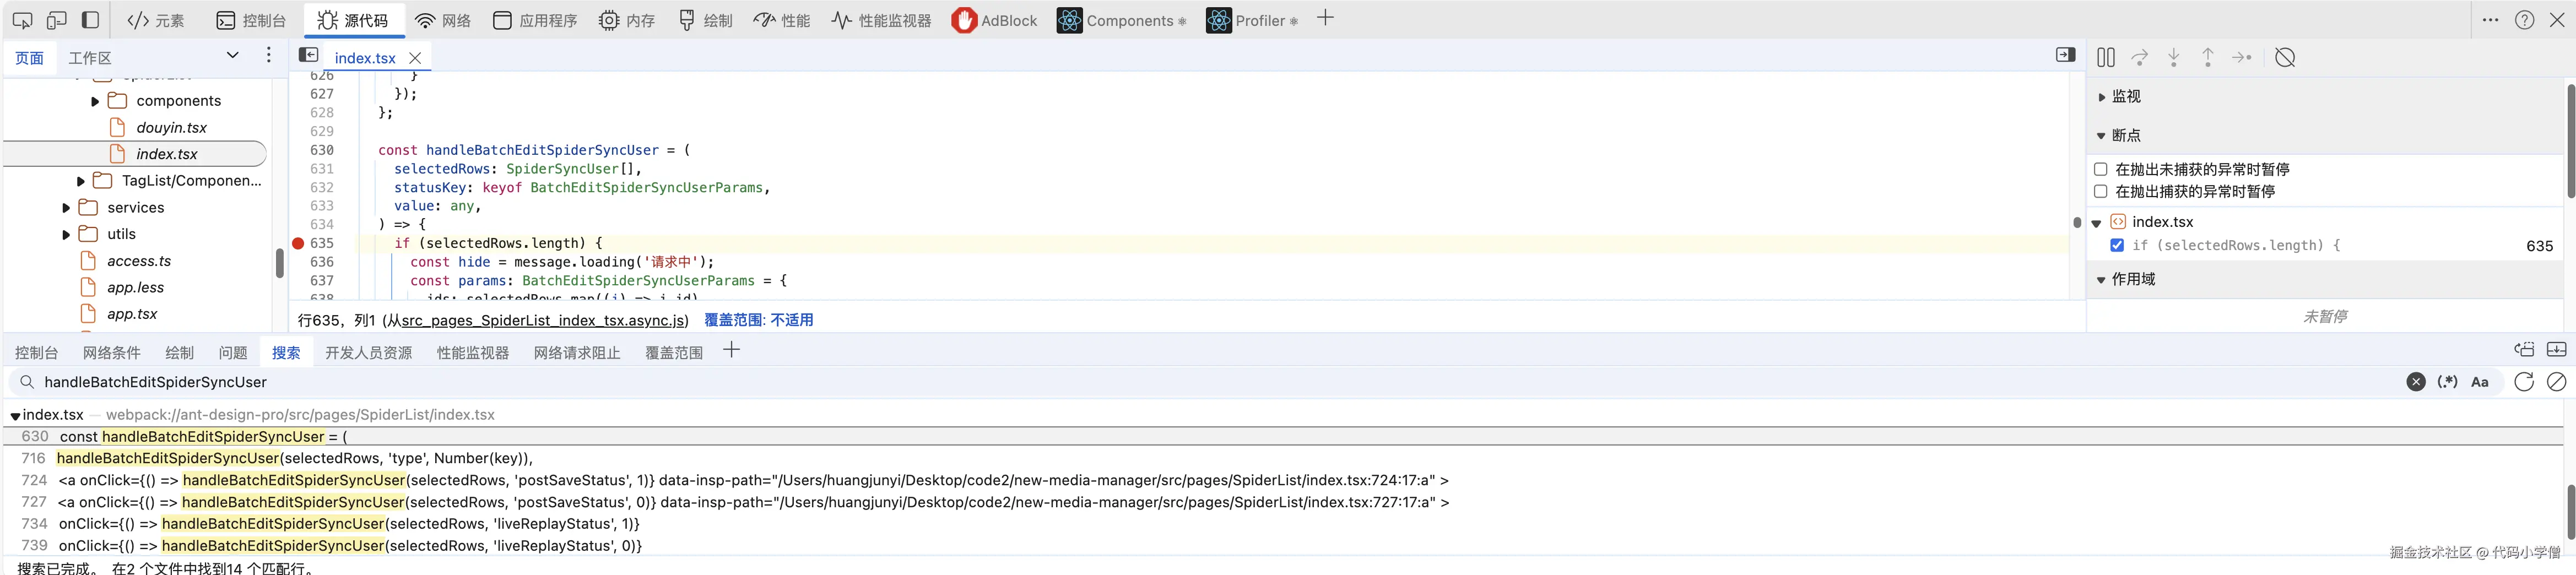Toggle device emulation icon
The height and width of the screenshot is (575, 2576).
(57, 20)
